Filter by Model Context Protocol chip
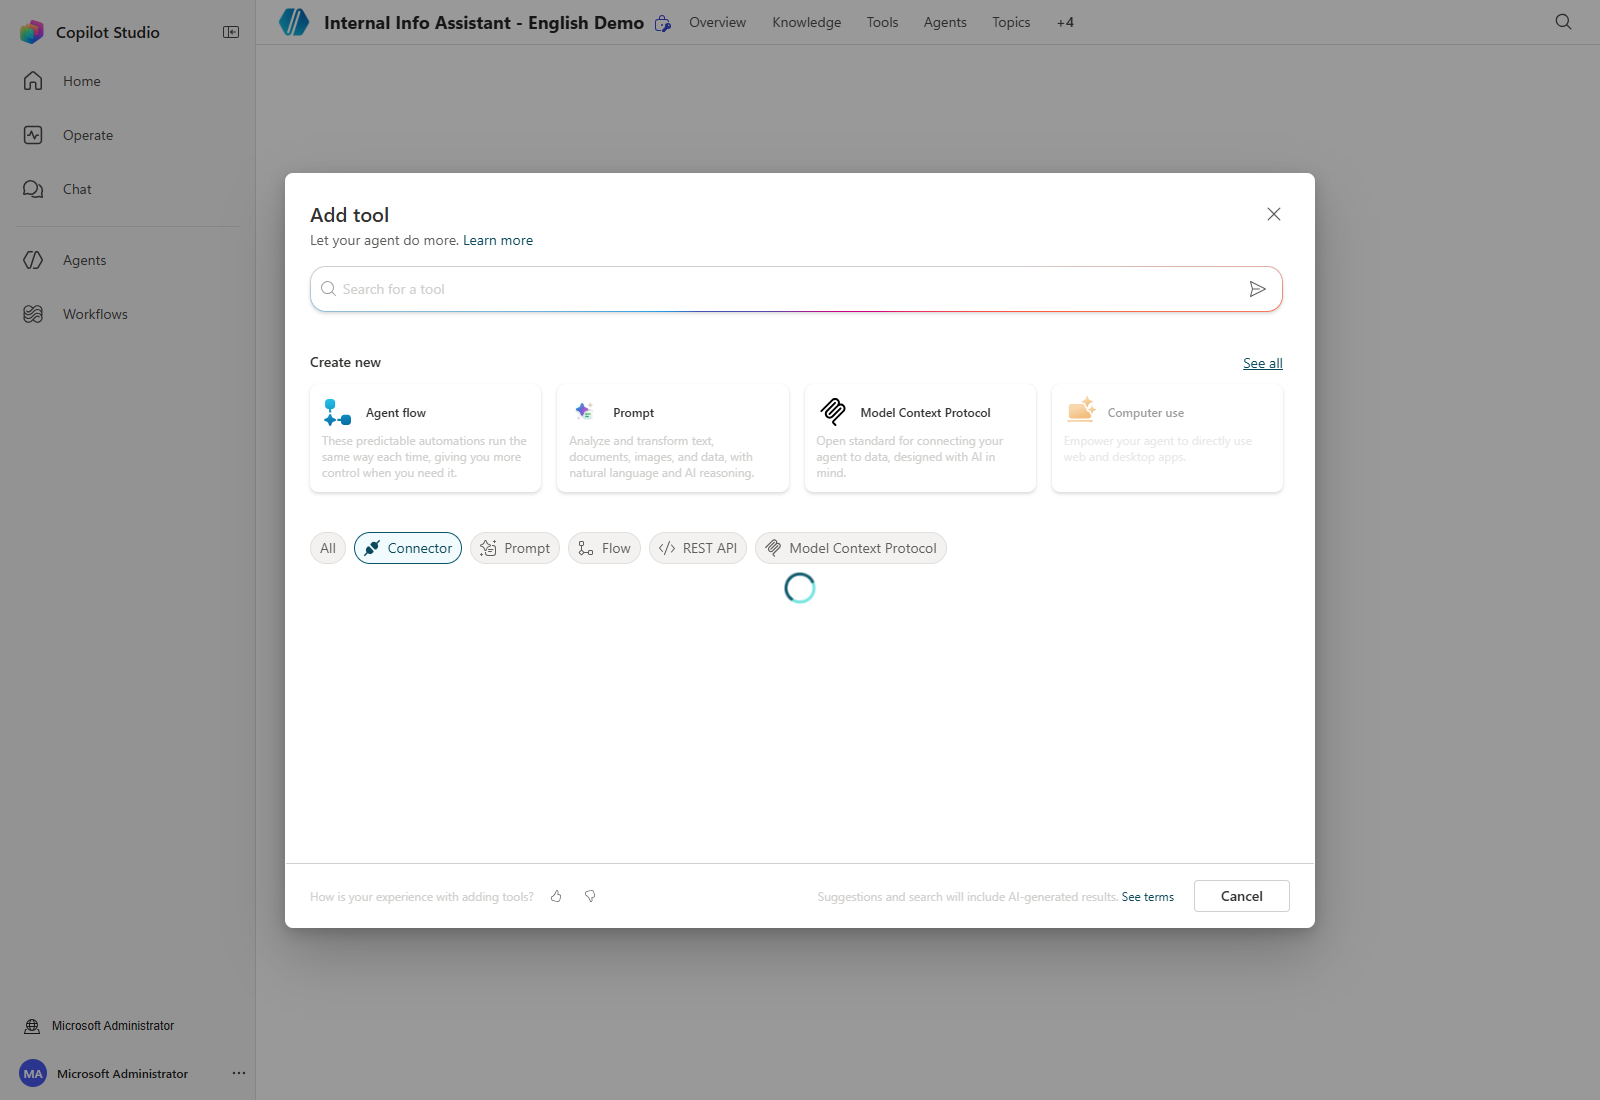The width and height of the screenshot is (1600, 1100). coord(851,548)
